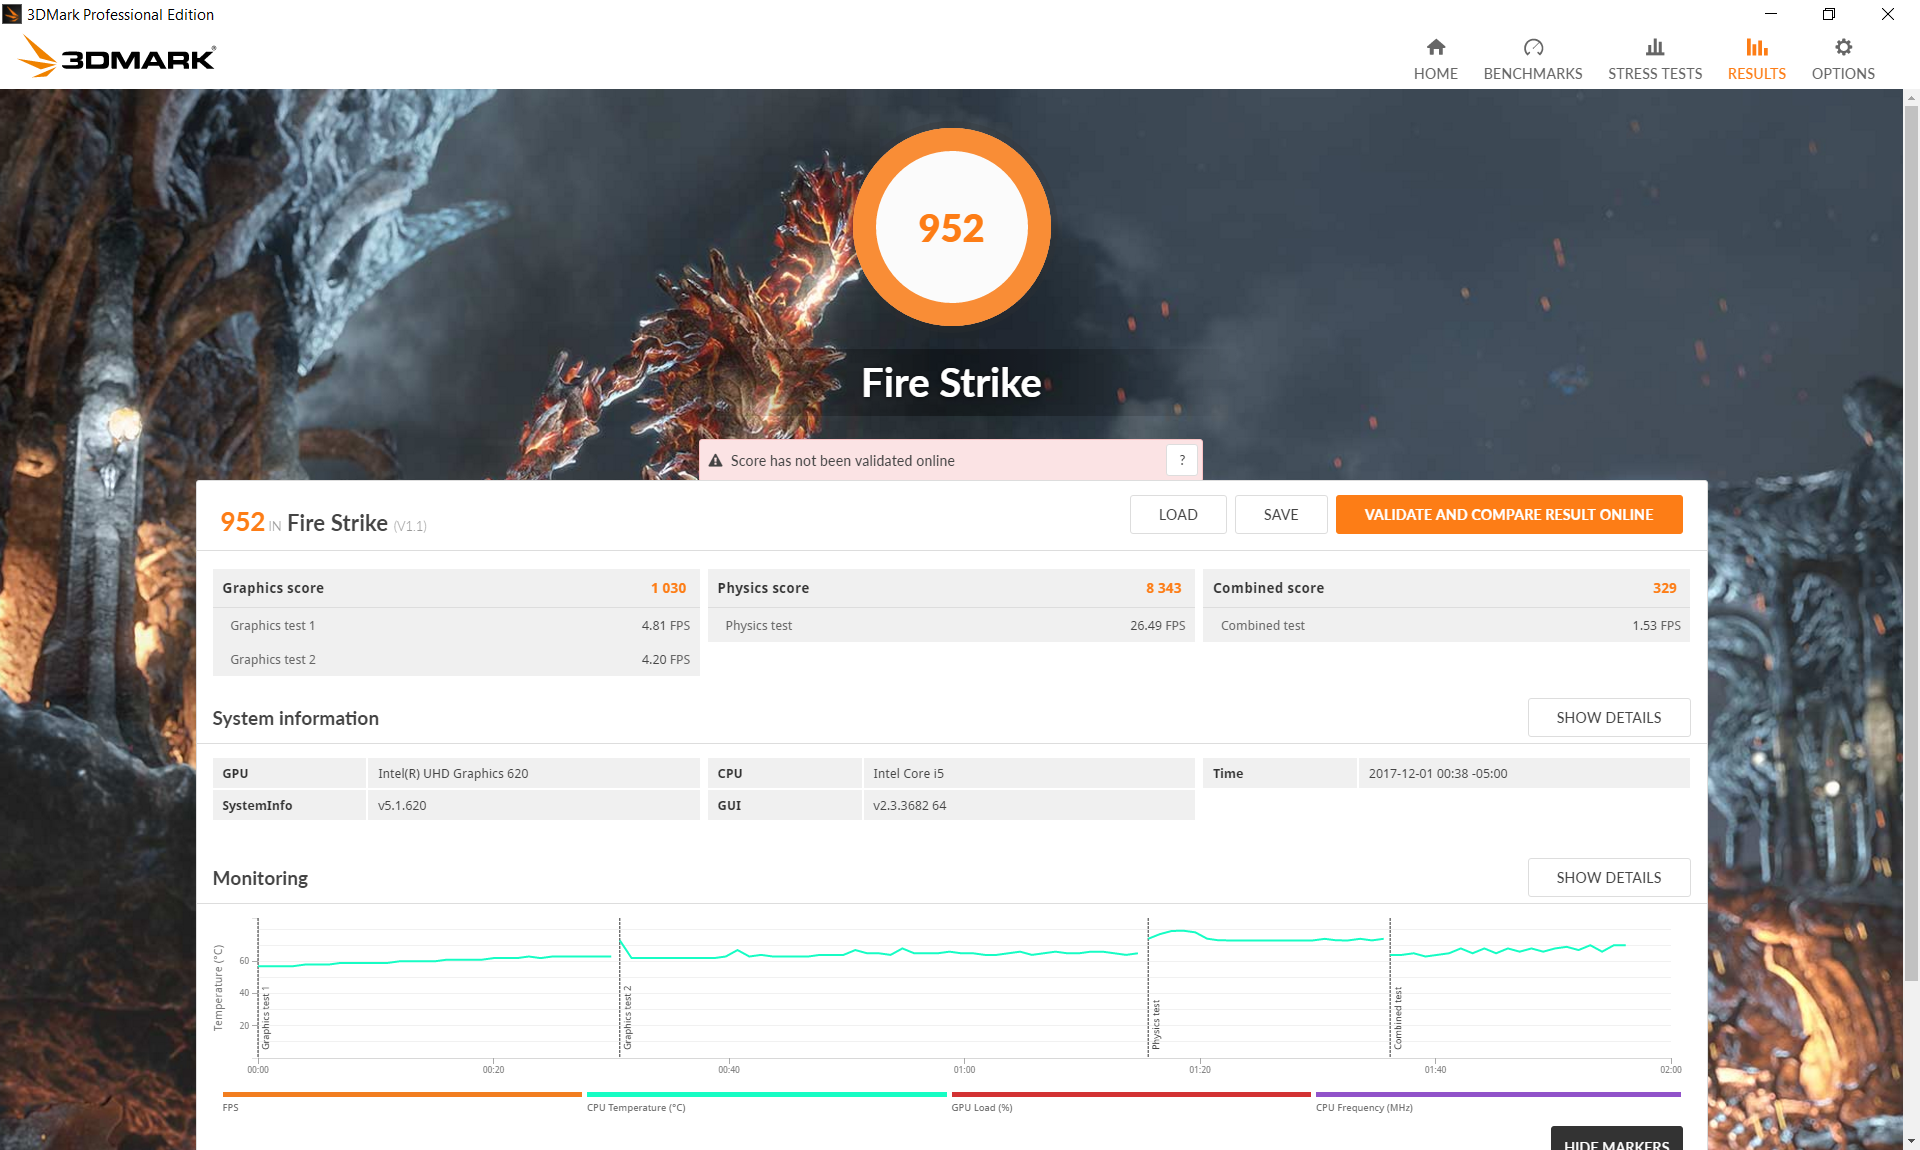Open Options gear icon
The image size is (1920, 1150).
1842,48
